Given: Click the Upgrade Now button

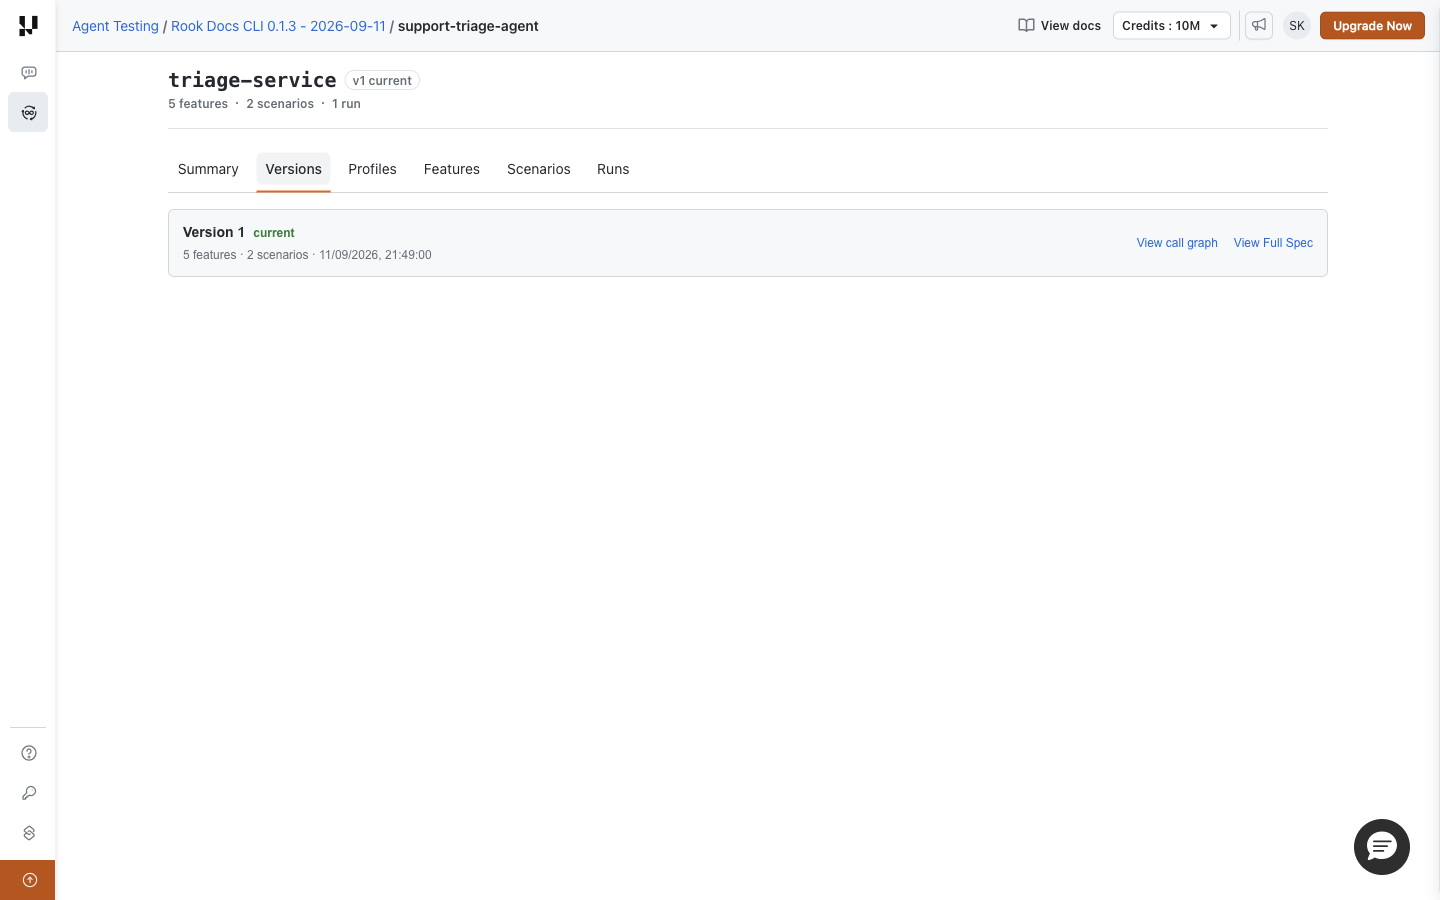Looking at the screenshot, I should coord(1372,26).
